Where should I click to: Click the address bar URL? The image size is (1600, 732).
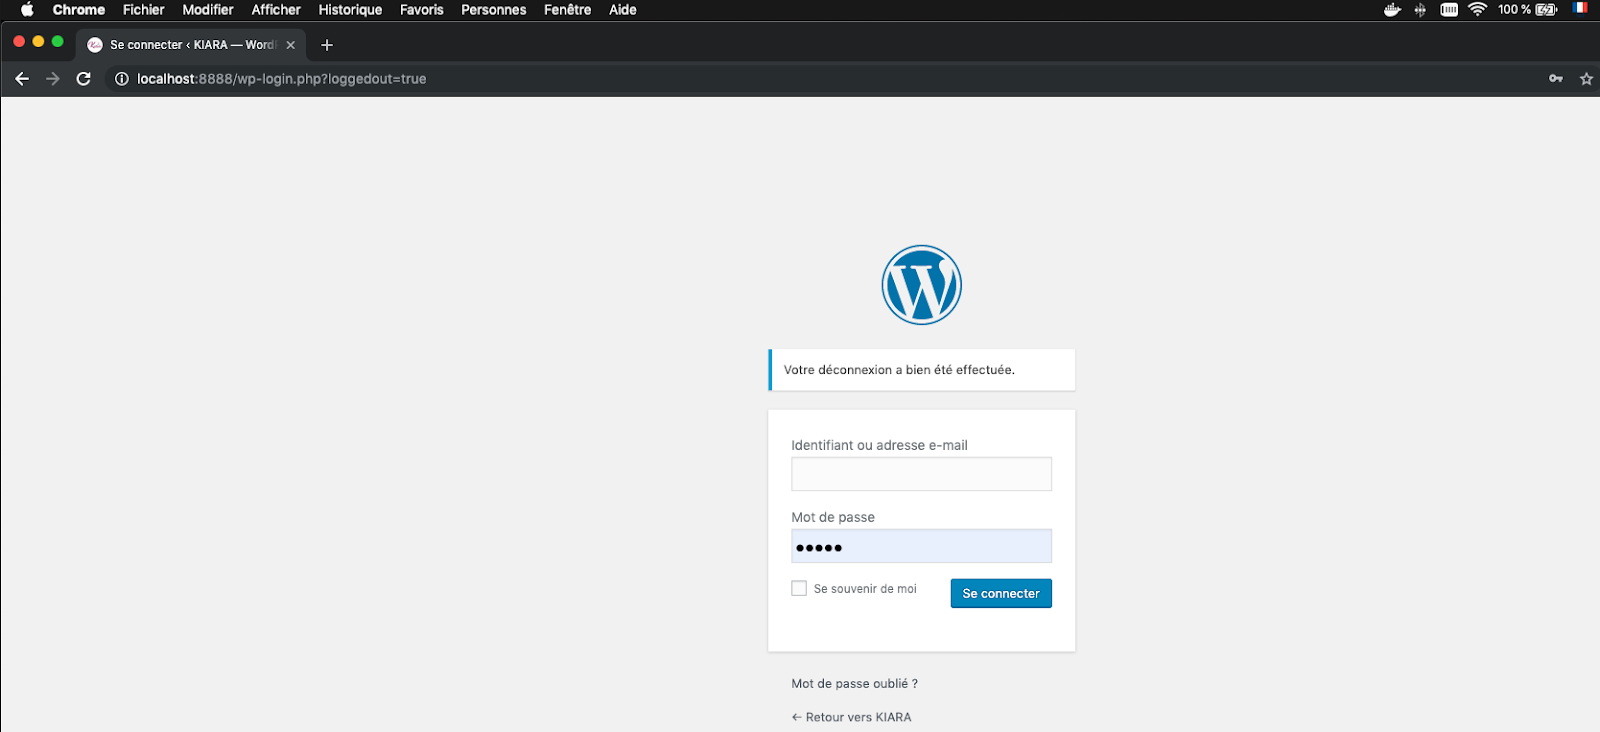point(282,79)
